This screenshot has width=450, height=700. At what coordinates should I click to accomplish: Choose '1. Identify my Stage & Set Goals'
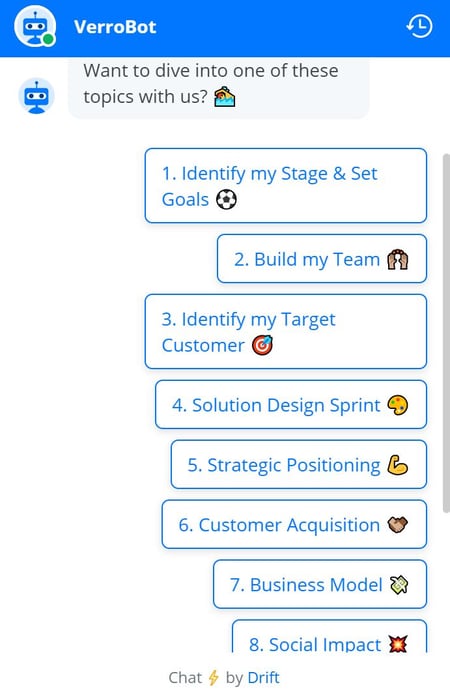pyautogui.click(x=286, y=186)
